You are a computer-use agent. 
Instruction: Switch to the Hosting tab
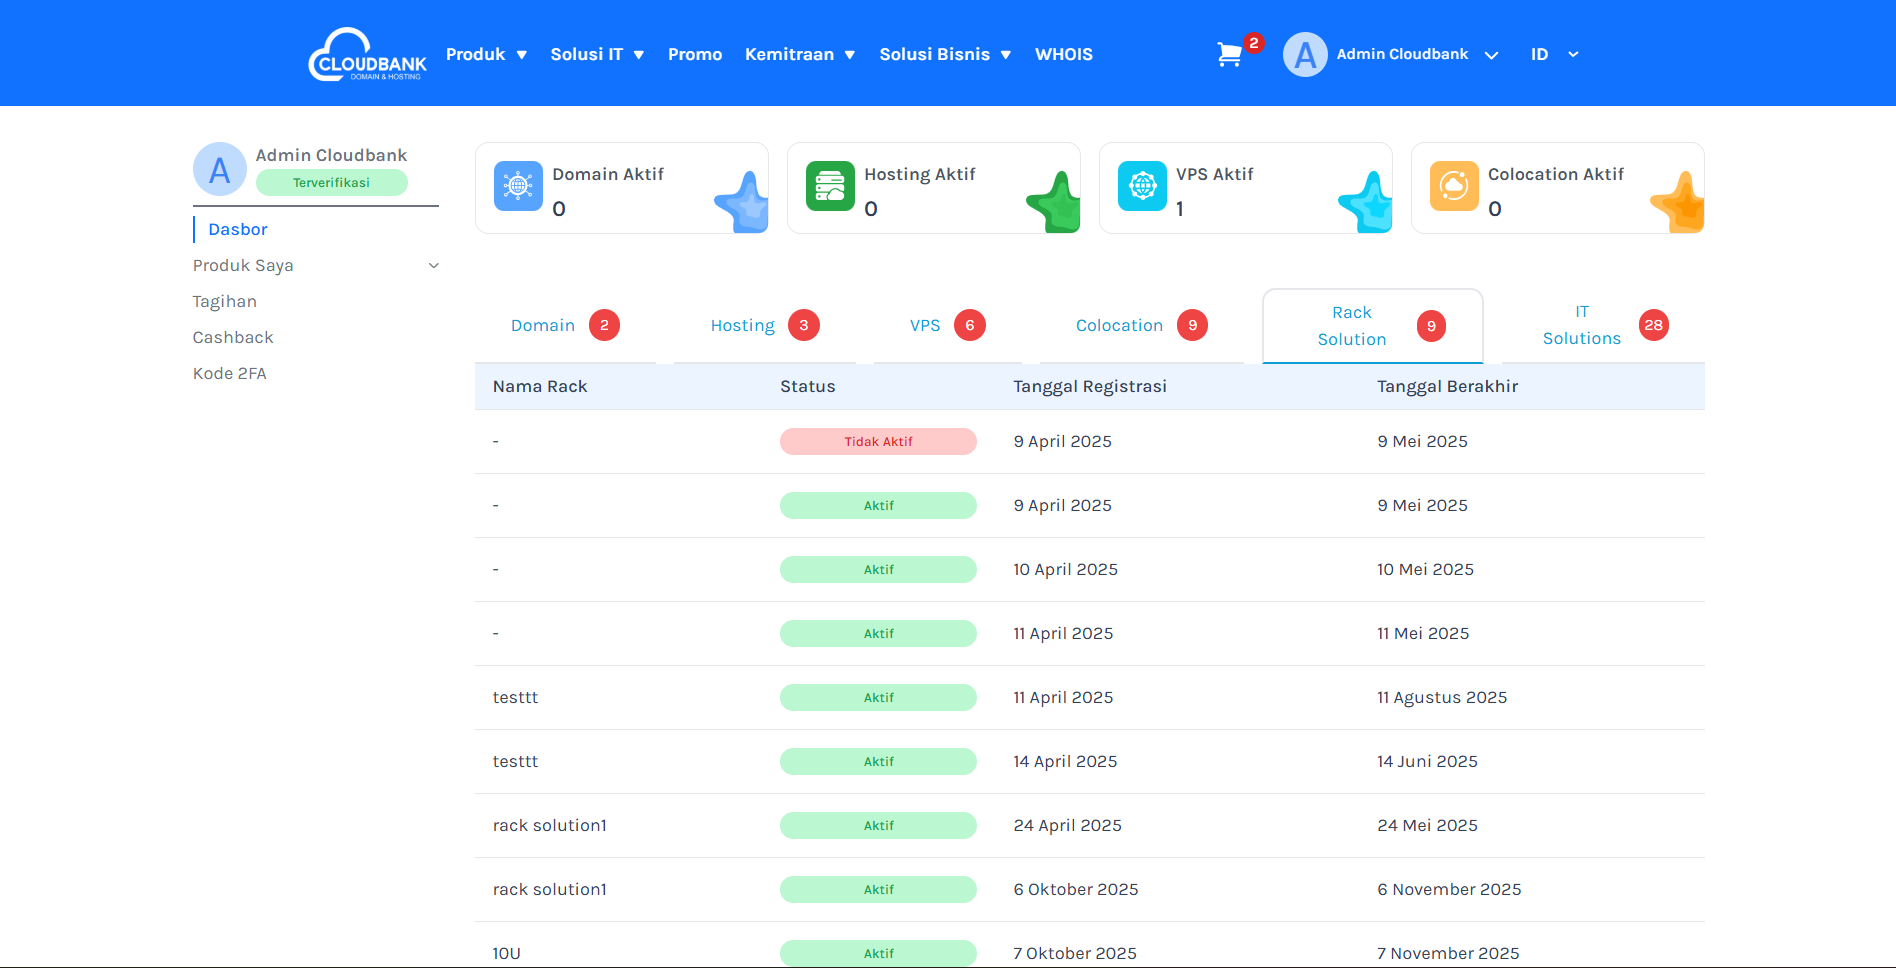(x=743, y=326)
